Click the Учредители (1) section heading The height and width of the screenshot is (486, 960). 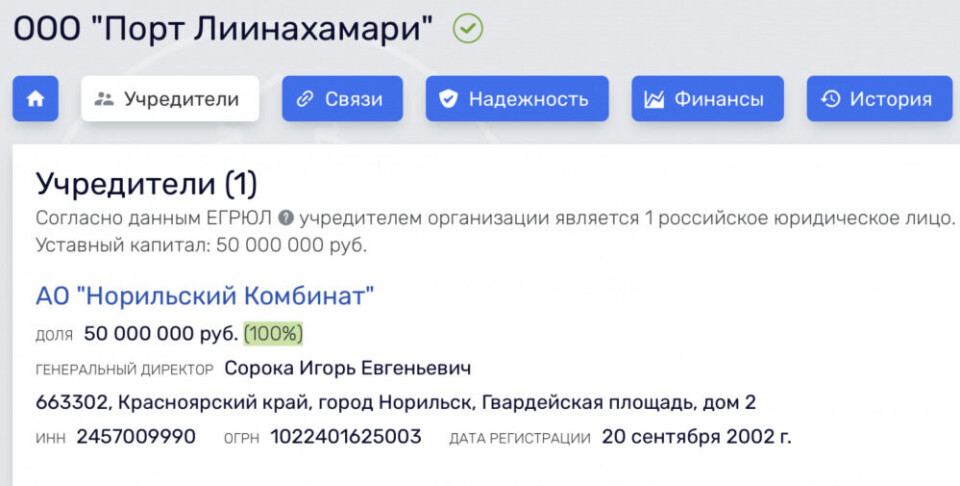coord(146,184)
